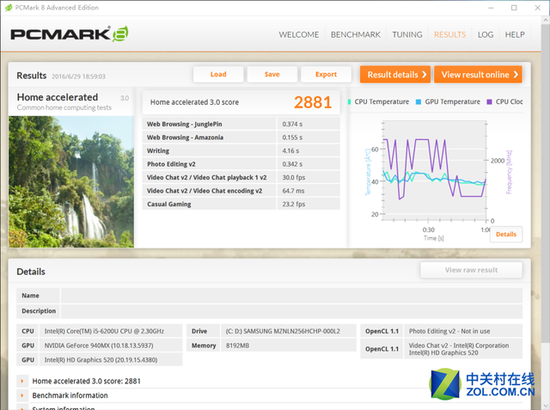Click the PCMark 8 logo
This screenshot has width=550, height=410.
[69, 34]
